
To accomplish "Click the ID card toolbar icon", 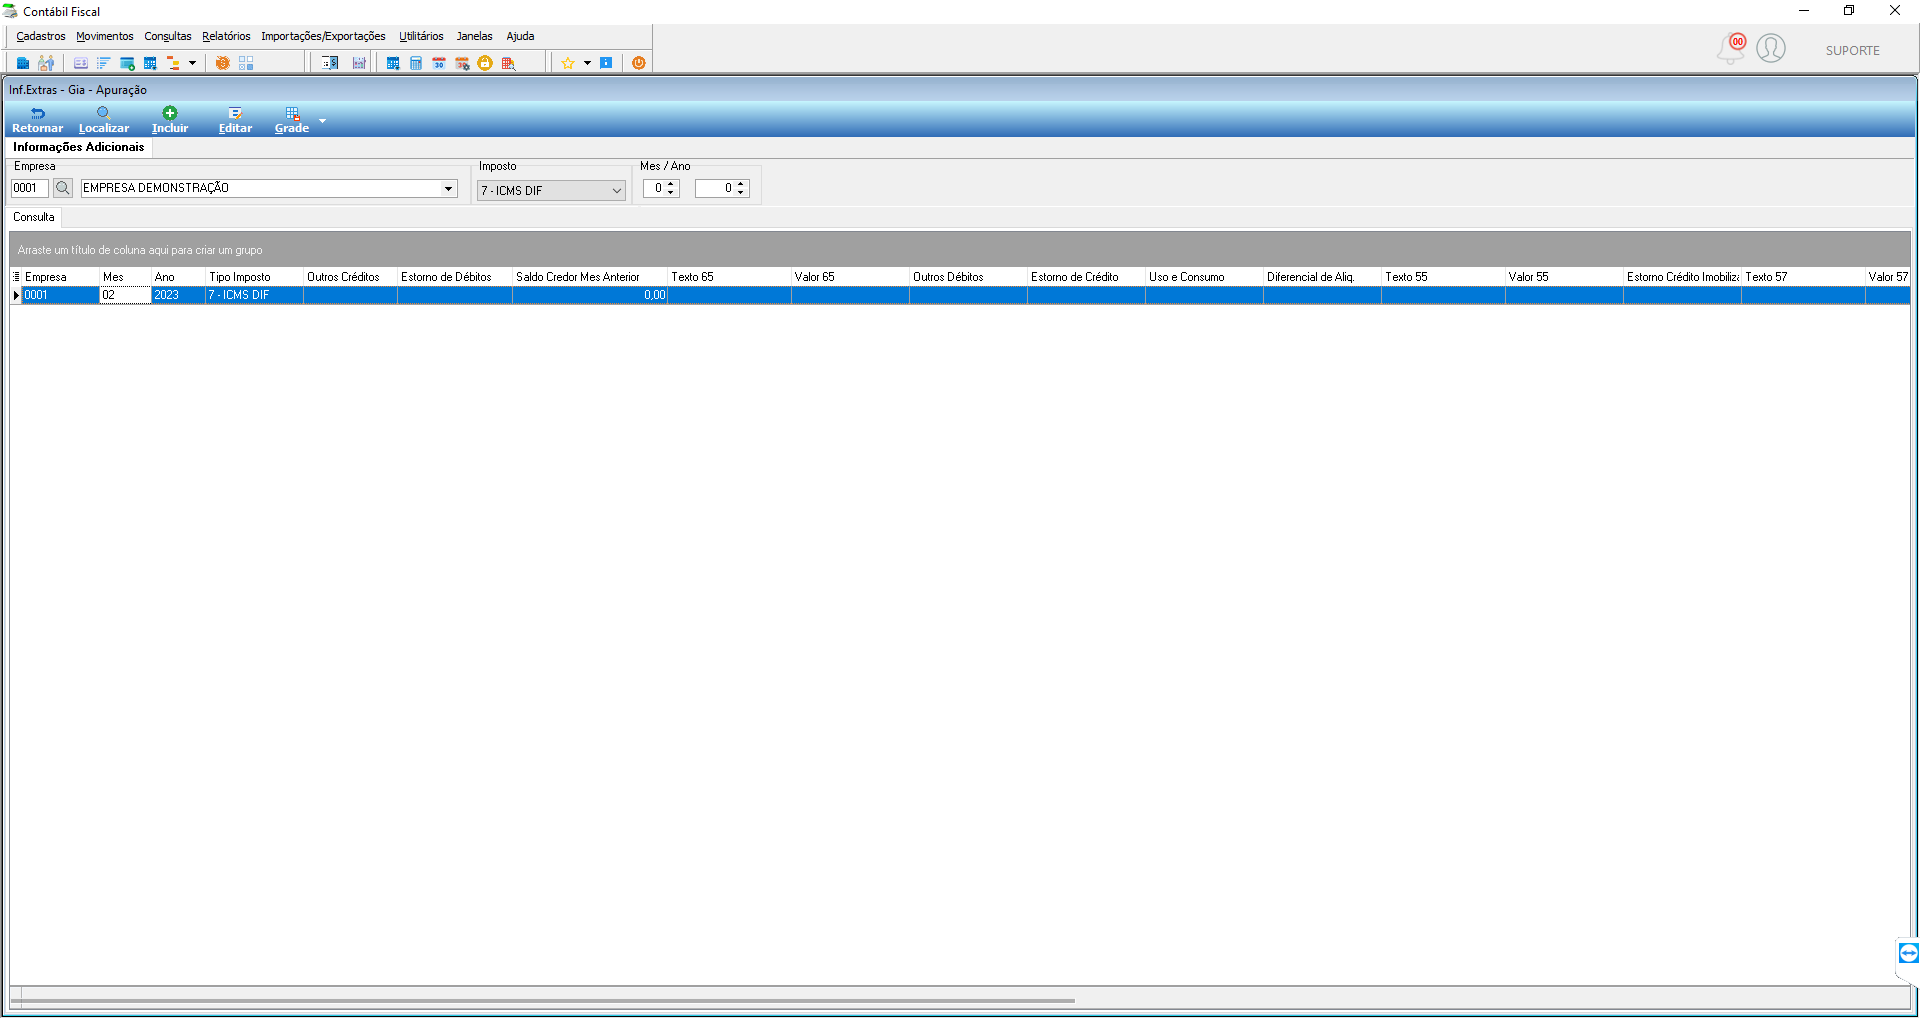I will (x=81, y=63).
